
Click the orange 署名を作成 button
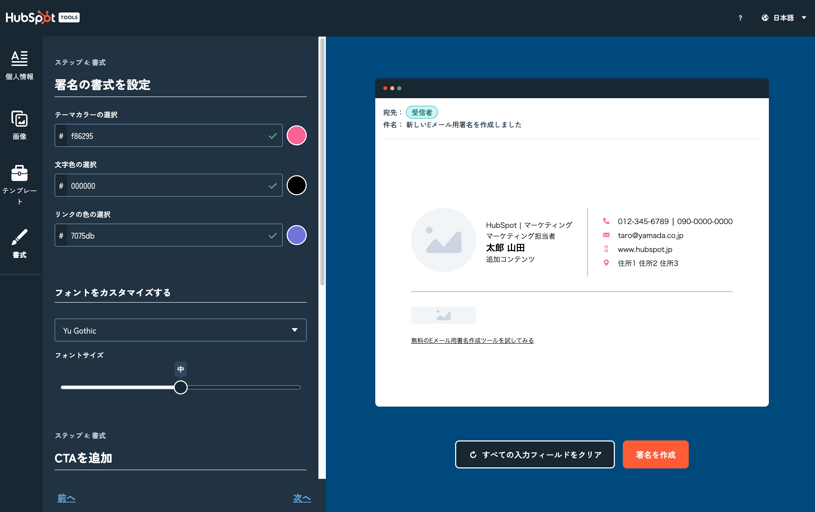pyautogui.click(x=655, y=454)
